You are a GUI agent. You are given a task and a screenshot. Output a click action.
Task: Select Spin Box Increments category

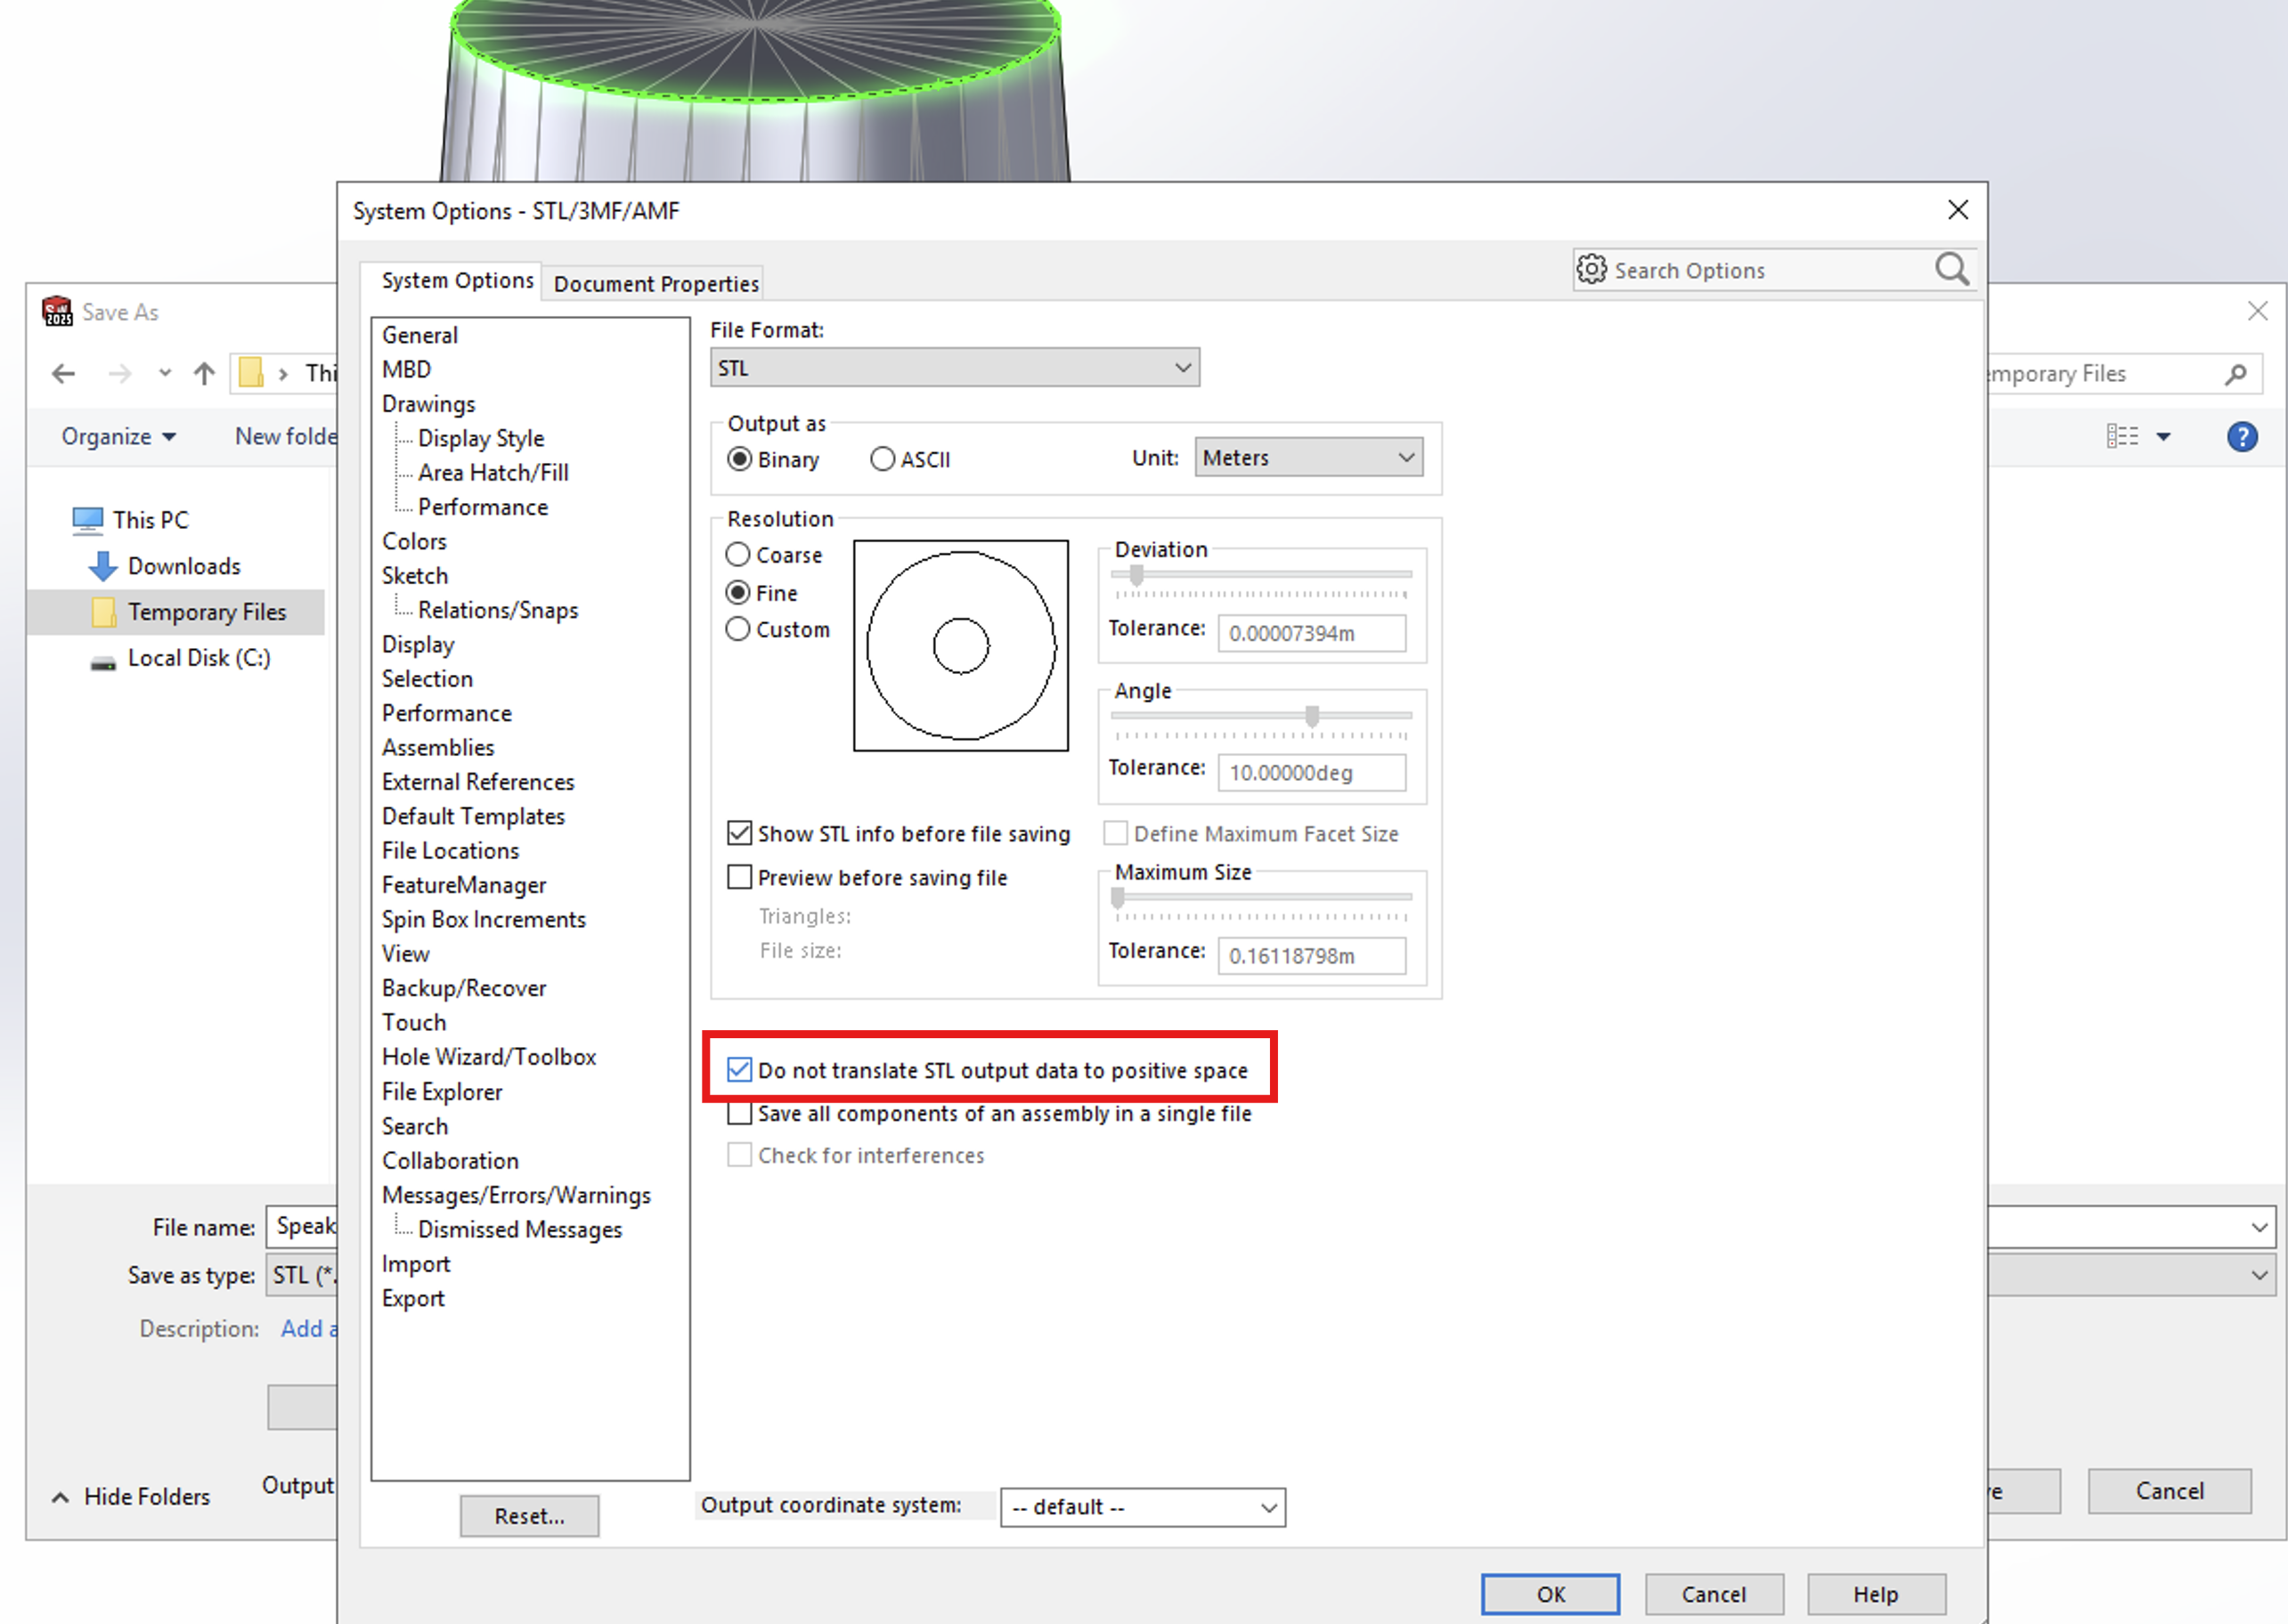pyautogui.click(x=484, y=920)
